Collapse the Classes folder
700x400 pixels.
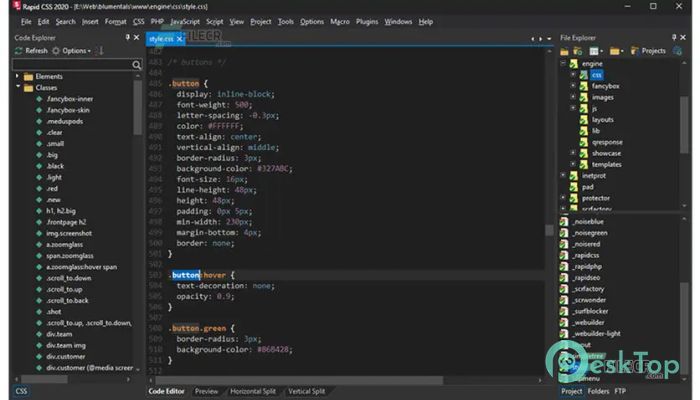point(17,87)
